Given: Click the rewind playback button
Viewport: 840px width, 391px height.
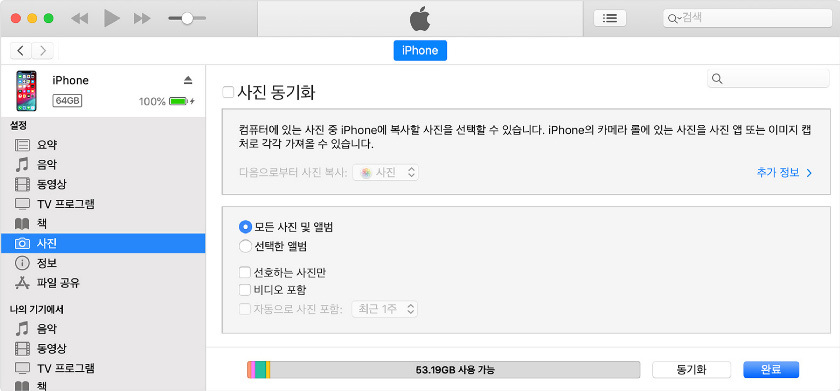Looking at the screenshot, I should point(80,18).
